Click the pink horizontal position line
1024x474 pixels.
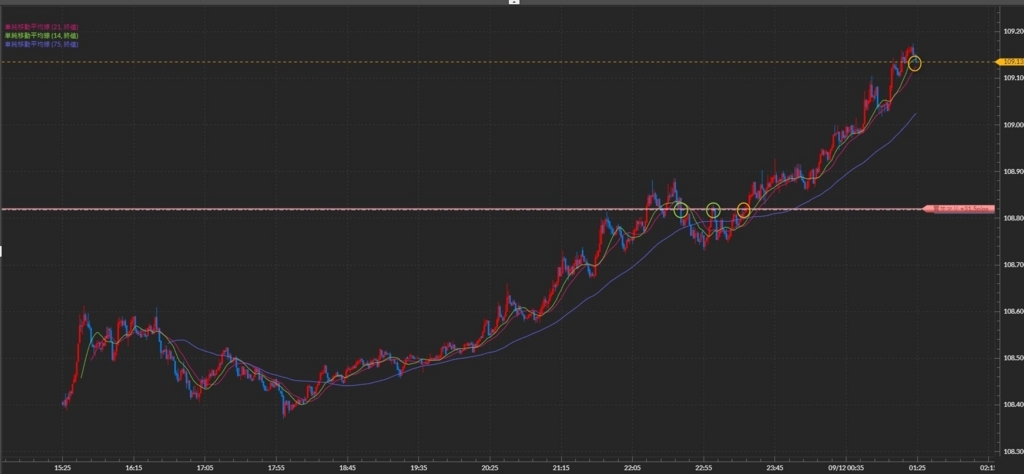click(x=460, y=210)
